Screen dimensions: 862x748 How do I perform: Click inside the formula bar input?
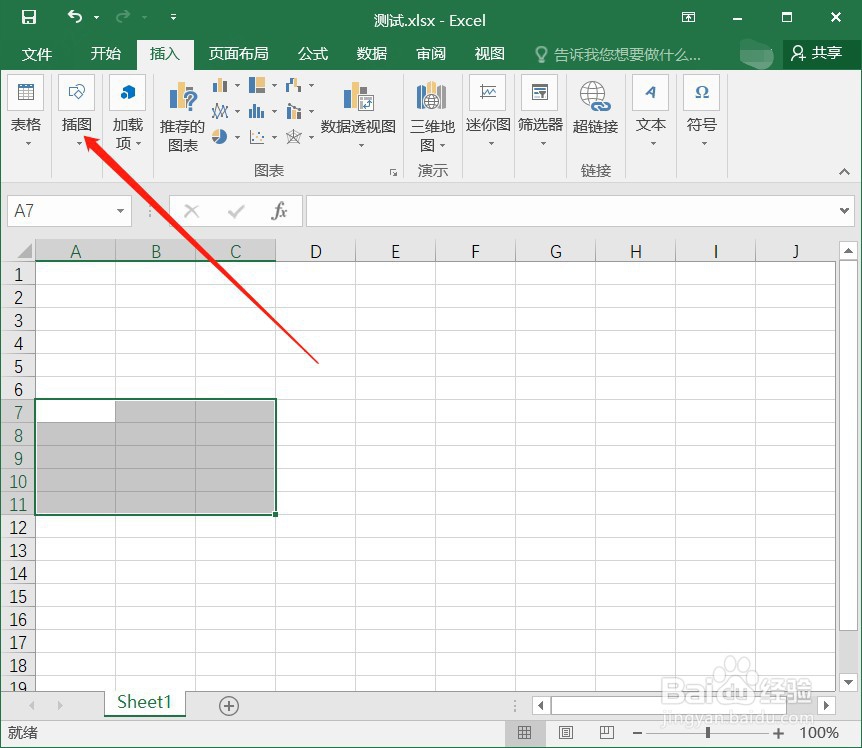click(x=571, y=211)
